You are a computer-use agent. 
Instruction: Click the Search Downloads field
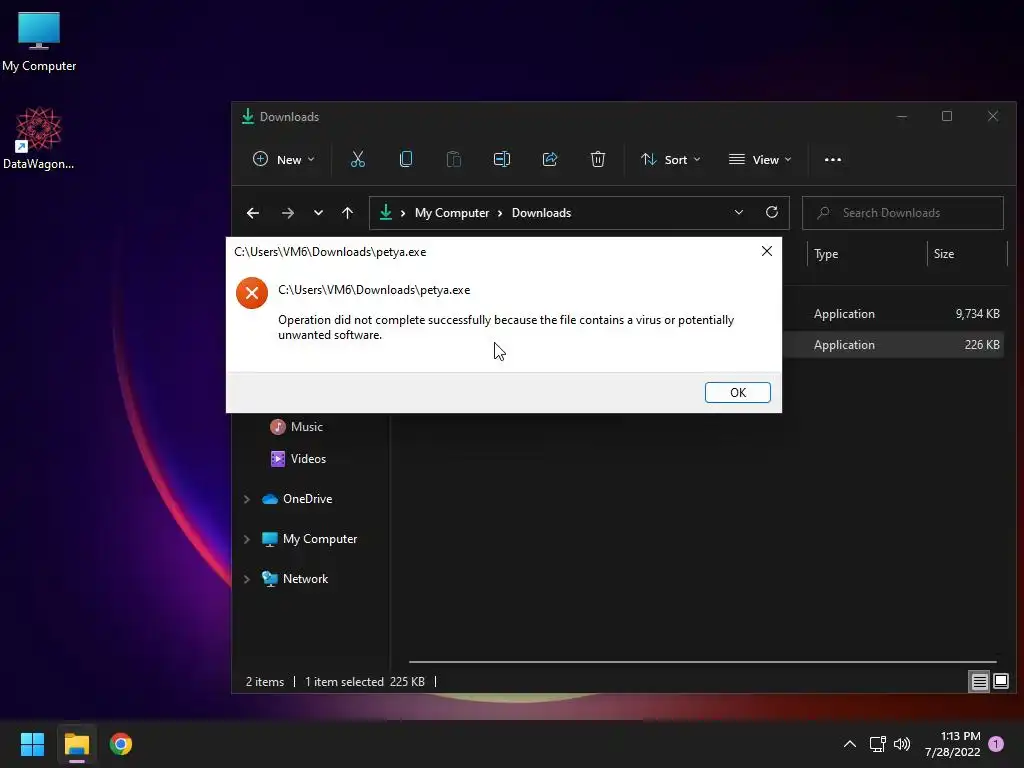tap(903, 213)
